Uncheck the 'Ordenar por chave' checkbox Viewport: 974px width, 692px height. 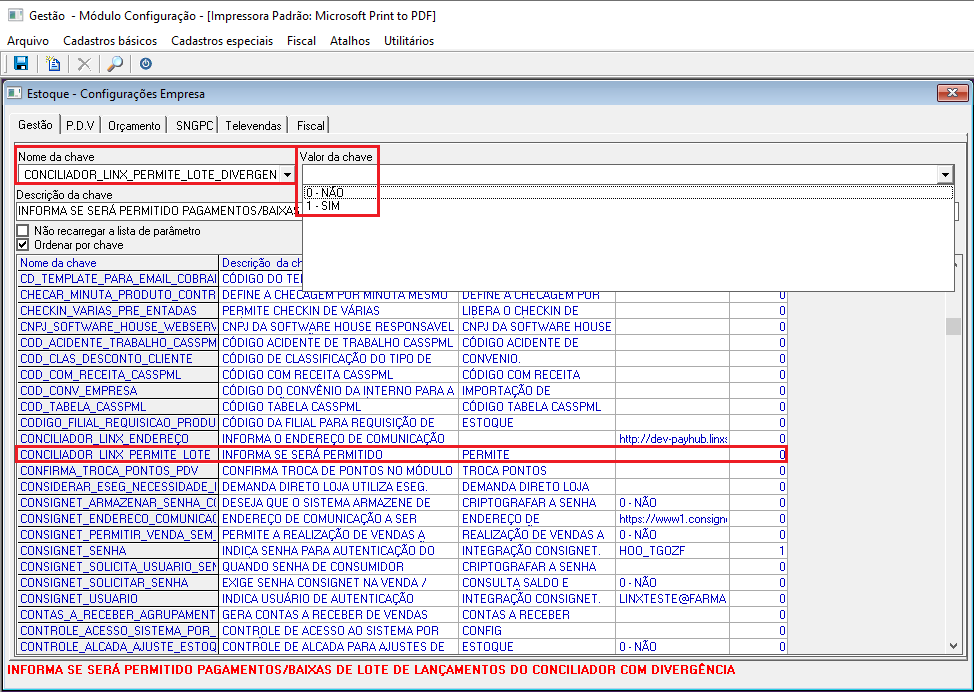[24, 244]
